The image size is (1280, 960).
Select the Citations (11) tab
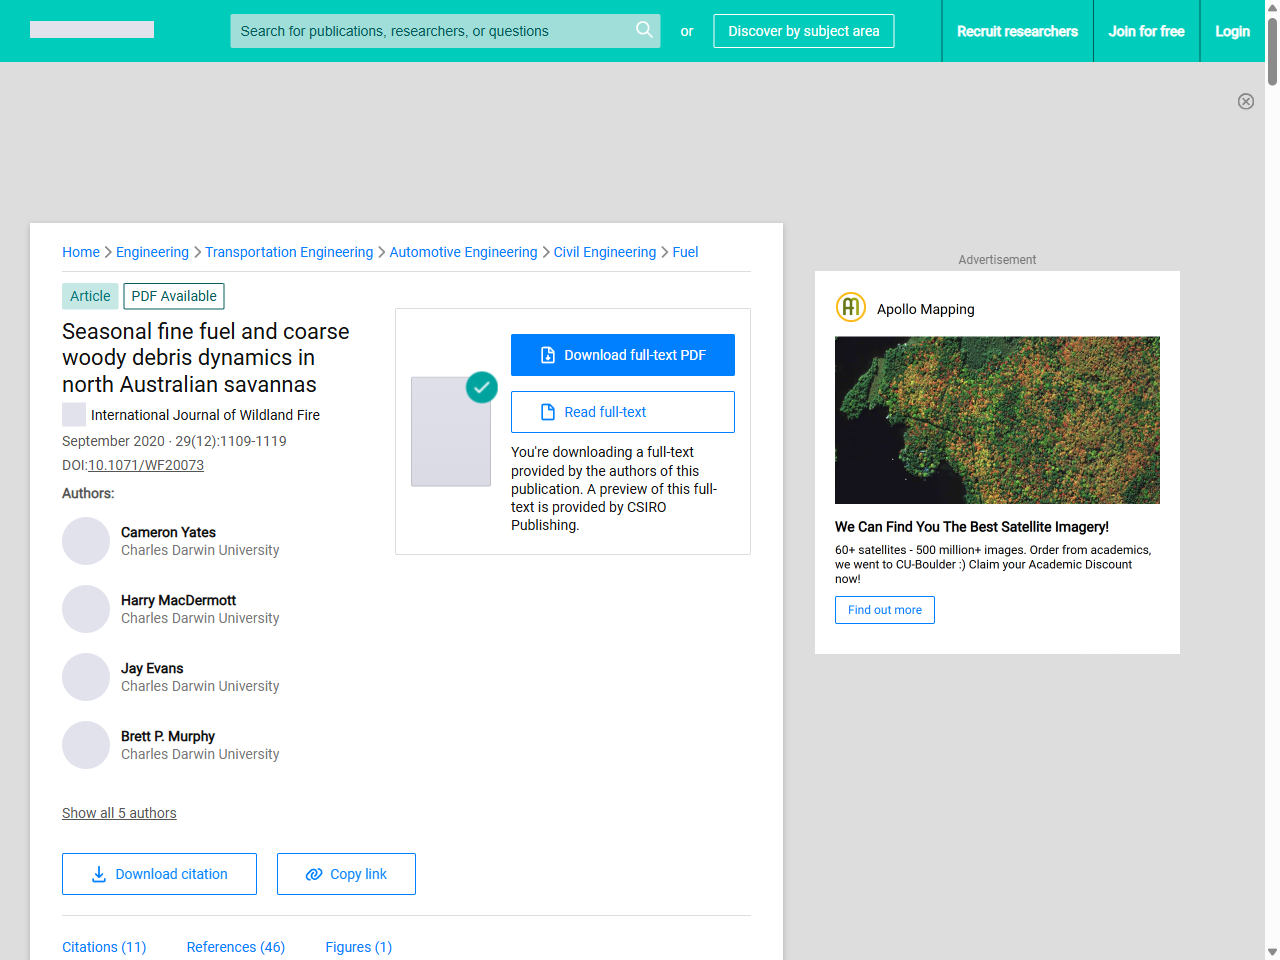tap(103, 946)
